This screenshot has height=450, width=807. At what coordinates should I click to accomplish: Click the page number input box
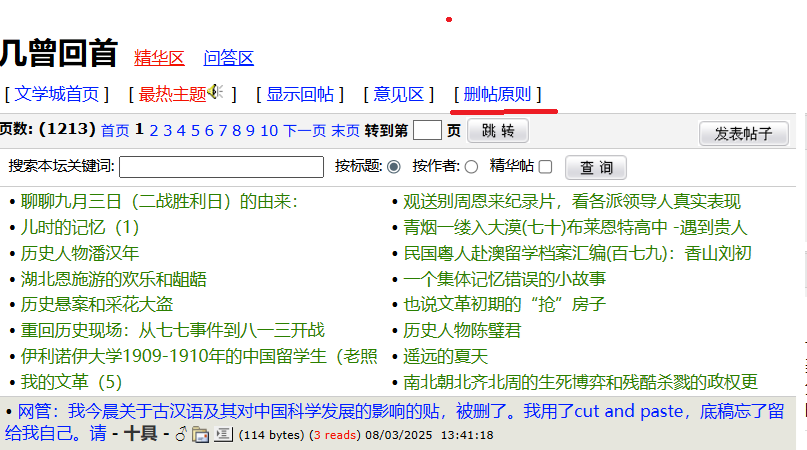(427, 130)
